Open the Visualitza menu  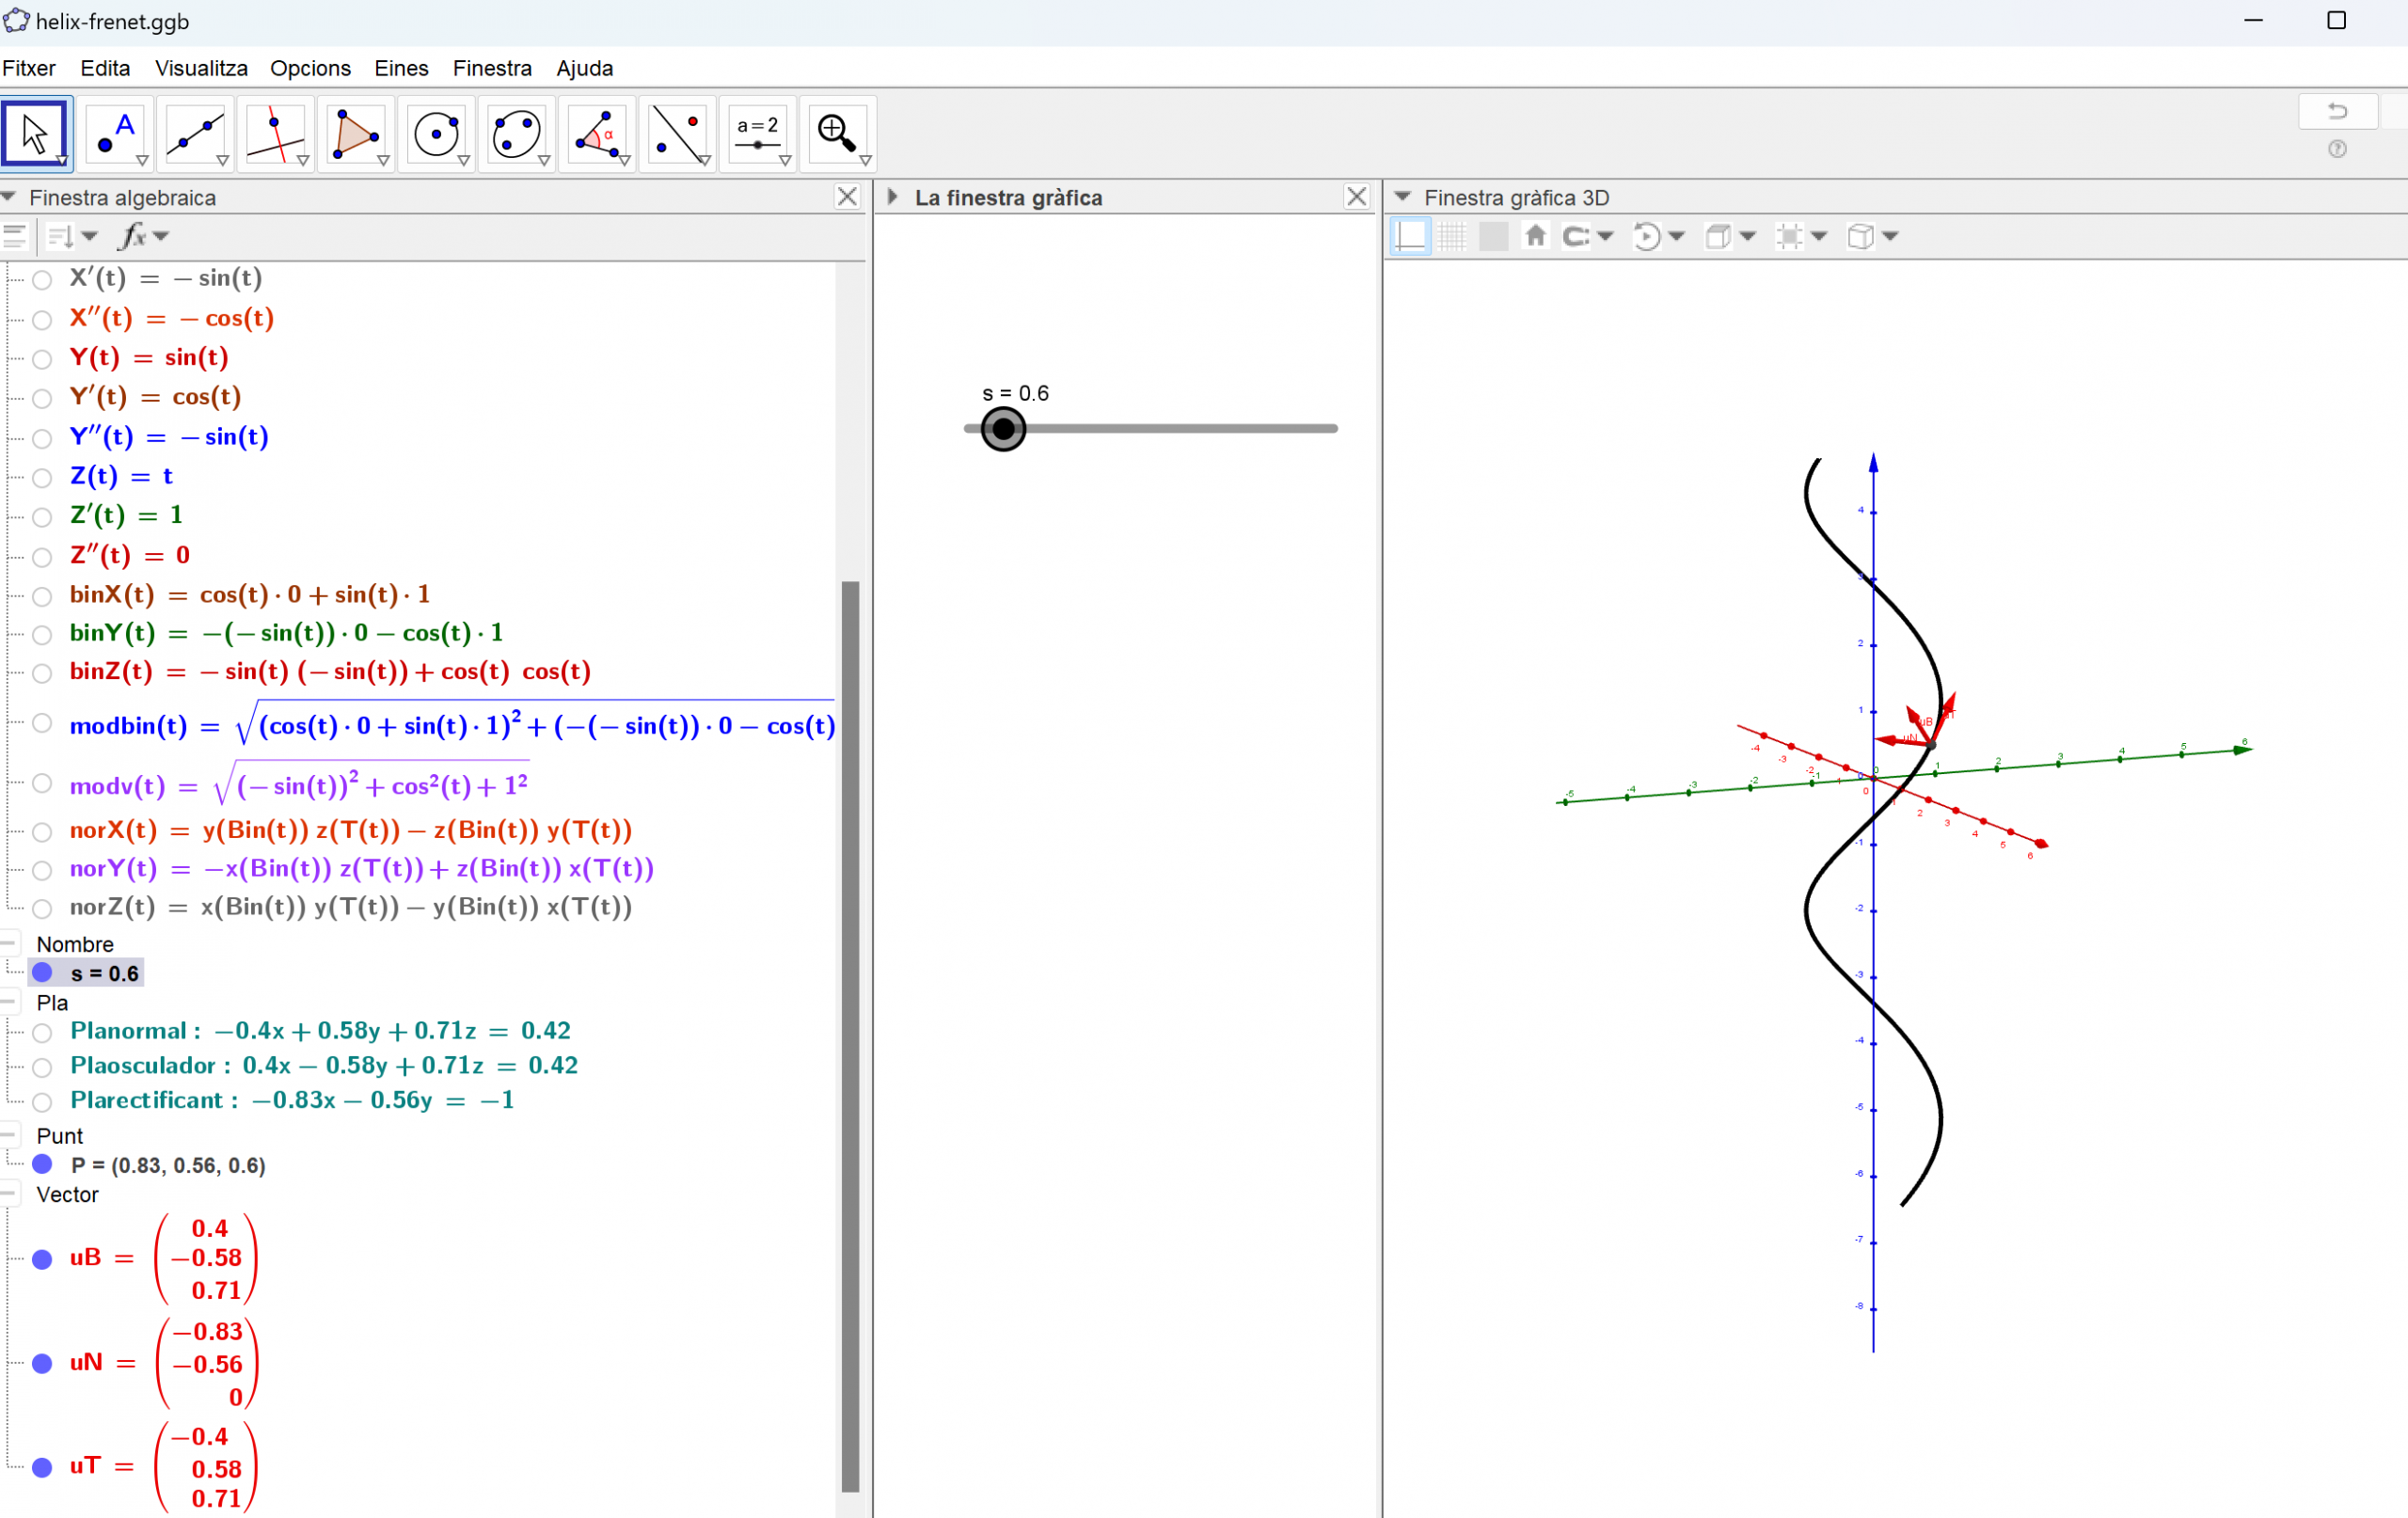pos(201,68)
